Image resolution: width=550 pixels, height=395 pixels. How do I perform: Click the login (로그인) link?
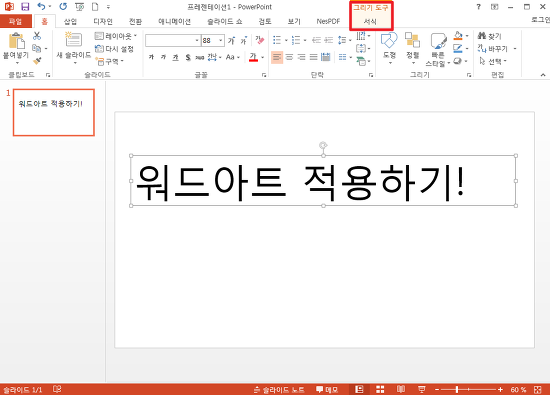point(541,20)
